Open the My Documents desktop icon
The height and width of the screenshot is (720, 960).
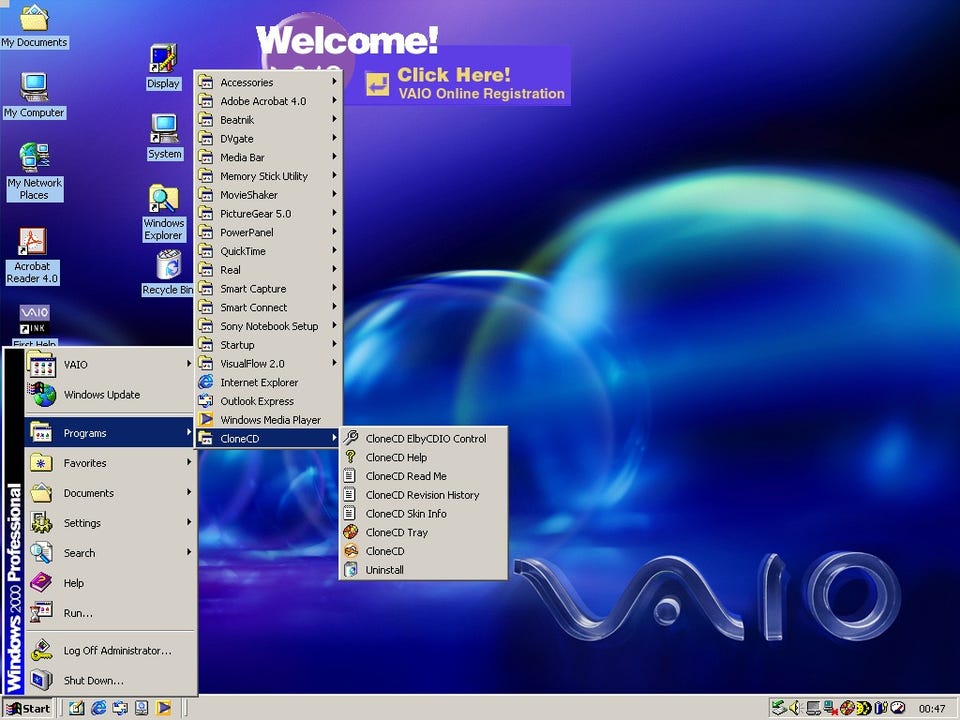click(x=34, y=26)
